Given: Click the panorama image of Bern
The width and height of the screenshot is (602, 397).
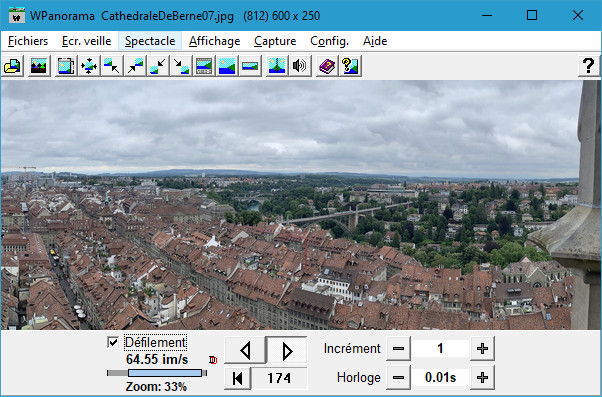Looking at the screenshot, I should (301, 205).
